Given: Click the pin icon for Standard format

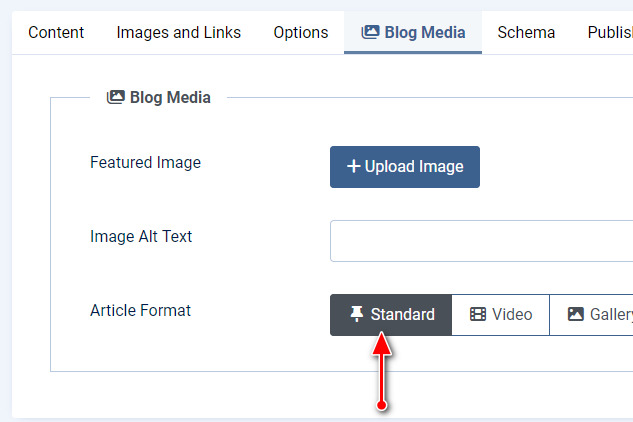Looking at the screenshot, I should click(357, 314).
